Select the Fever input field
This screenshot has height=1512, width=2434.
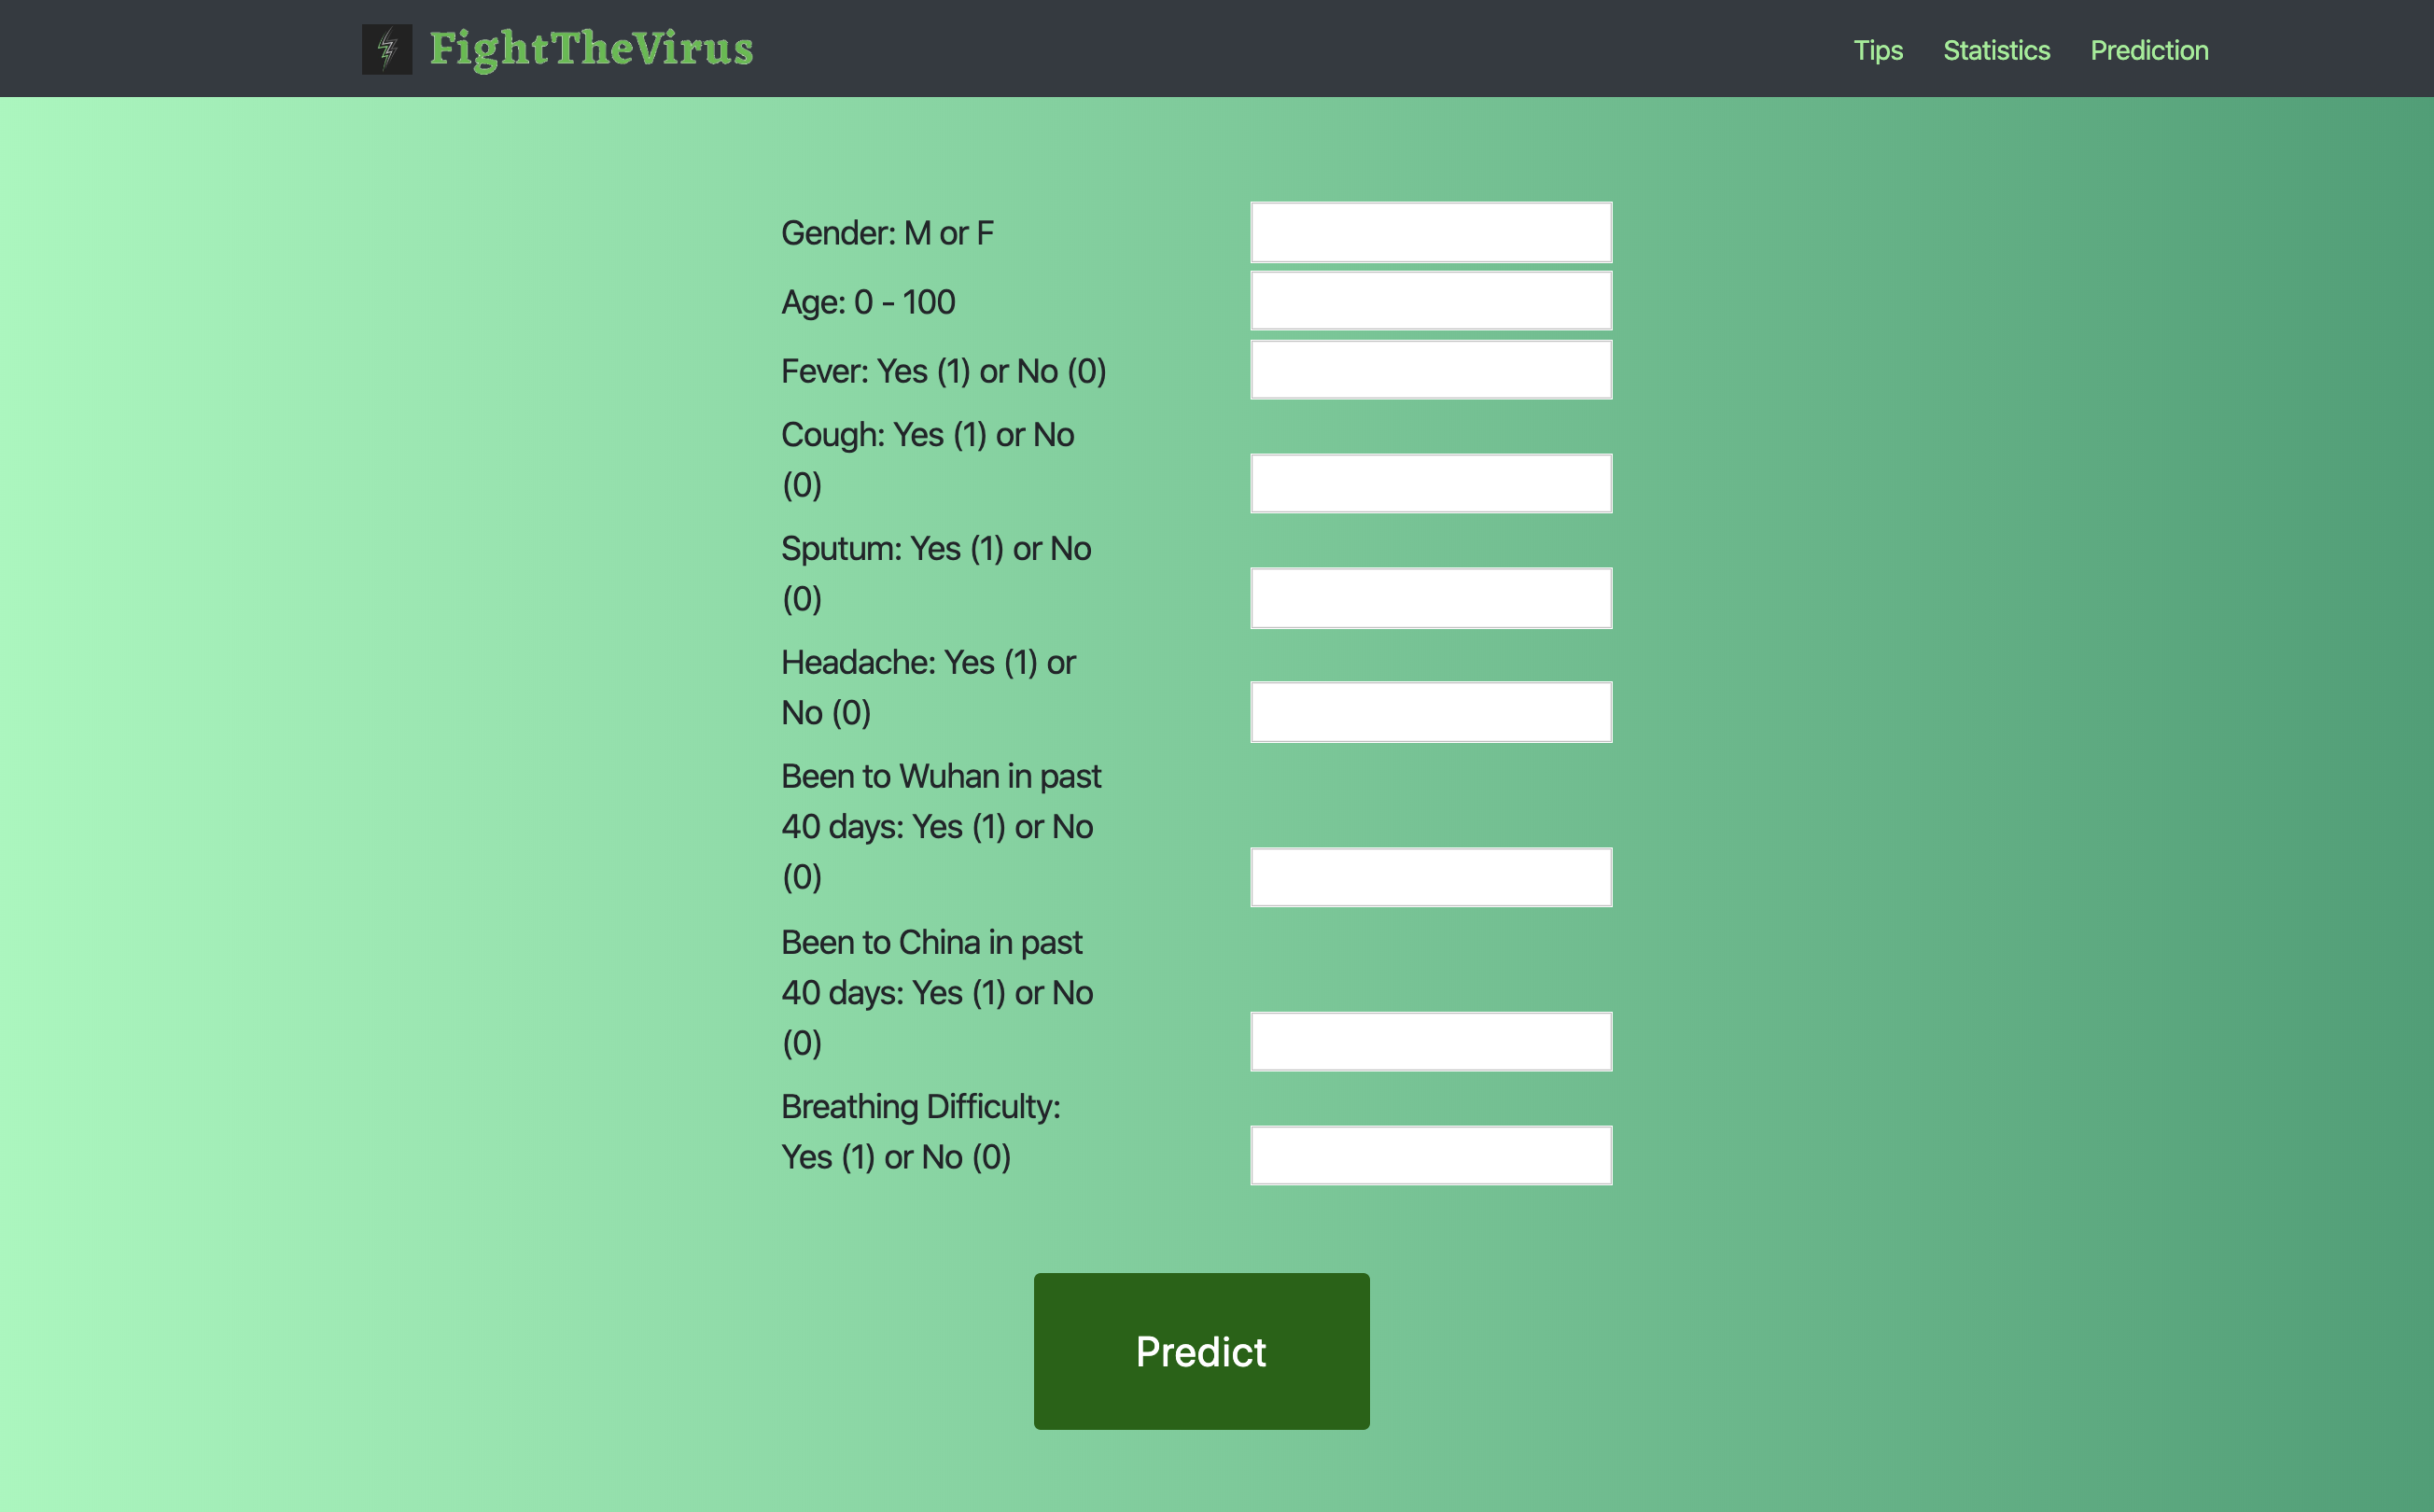coord(1430,370)
